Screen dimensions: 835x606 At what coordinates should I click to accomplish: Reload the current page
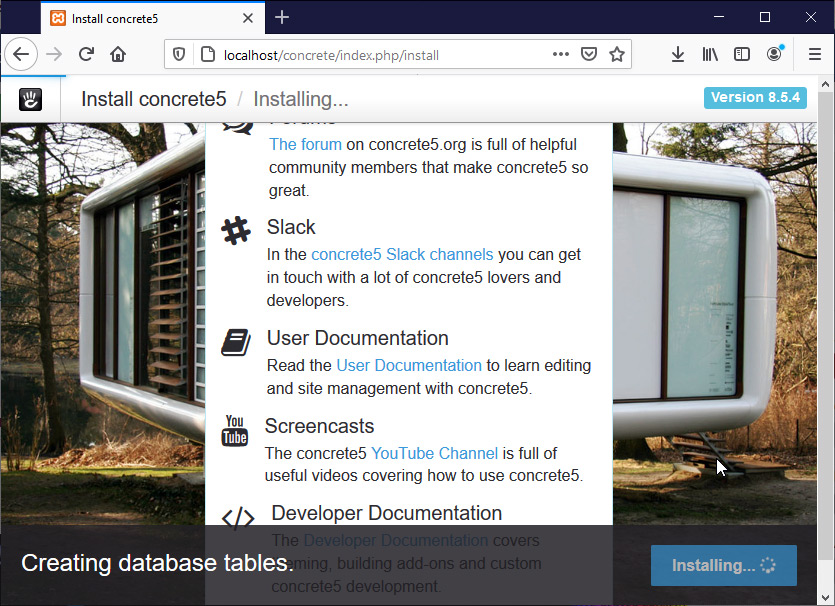pos(86,55)
